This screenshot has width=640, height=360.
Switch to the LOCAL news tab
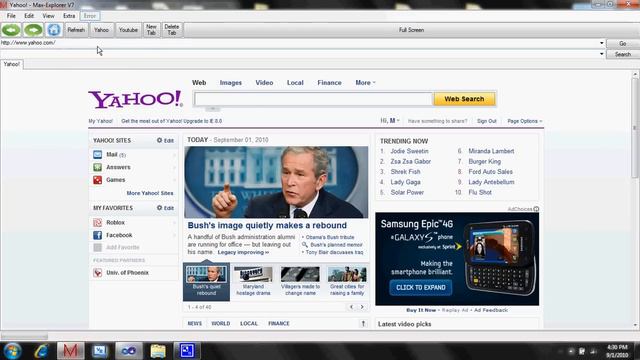[249, 323]
